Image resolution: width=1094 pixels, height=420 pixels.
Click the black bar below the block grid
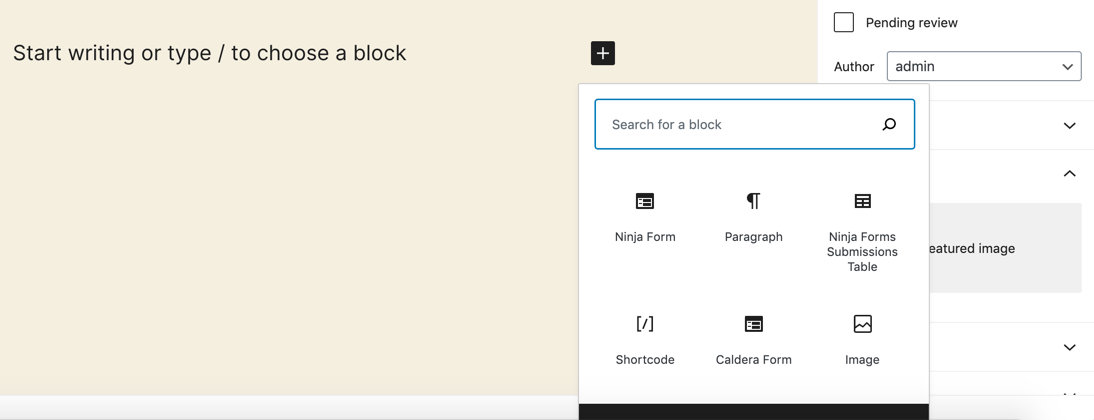[753, 411]
